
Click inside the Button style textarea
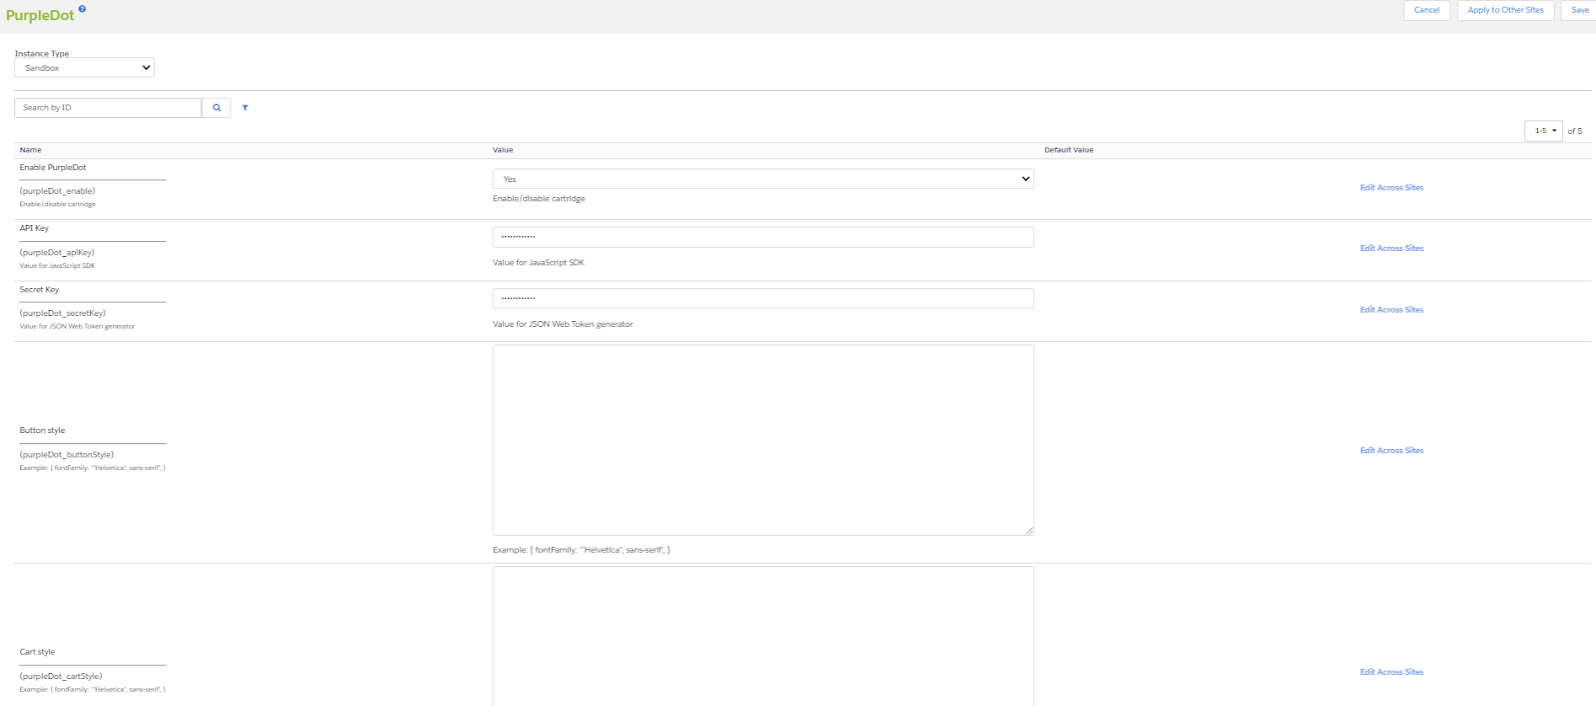[763, 440]
